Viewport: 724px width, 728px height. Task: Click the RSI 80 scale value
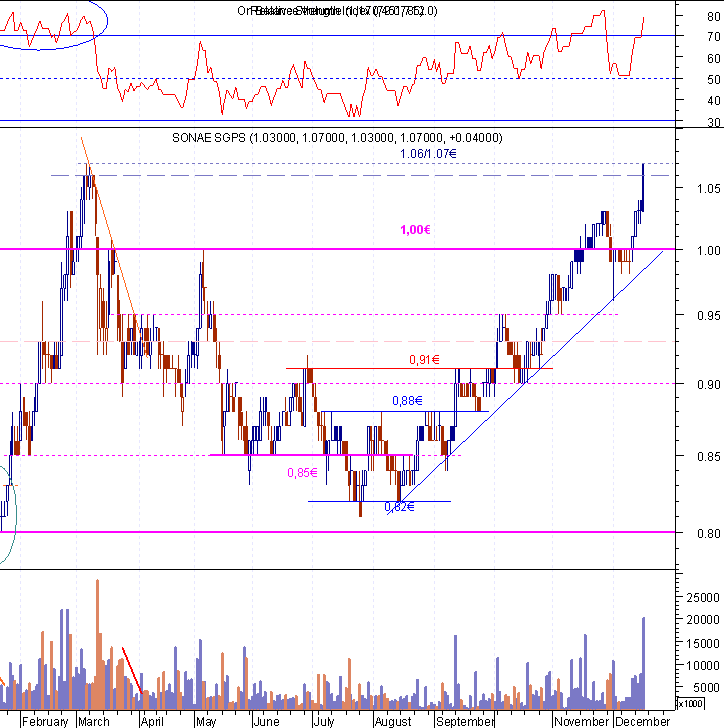click(x=714, y=16)
